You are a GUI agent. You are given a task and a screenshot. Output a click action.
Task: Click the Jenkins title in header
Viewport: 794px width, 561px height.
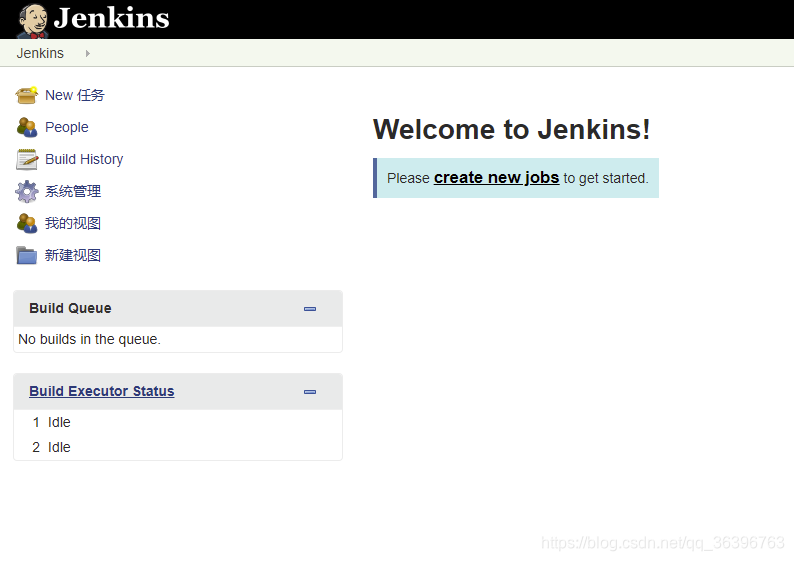pyautogui.click(x=111, y=18)
